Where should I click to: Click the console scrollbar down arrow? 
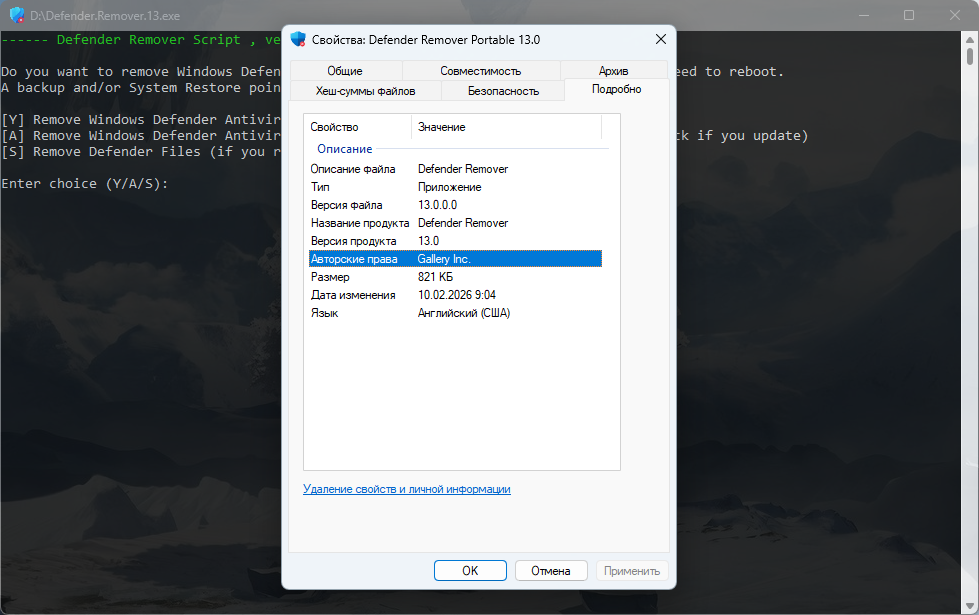click(970, 606)
